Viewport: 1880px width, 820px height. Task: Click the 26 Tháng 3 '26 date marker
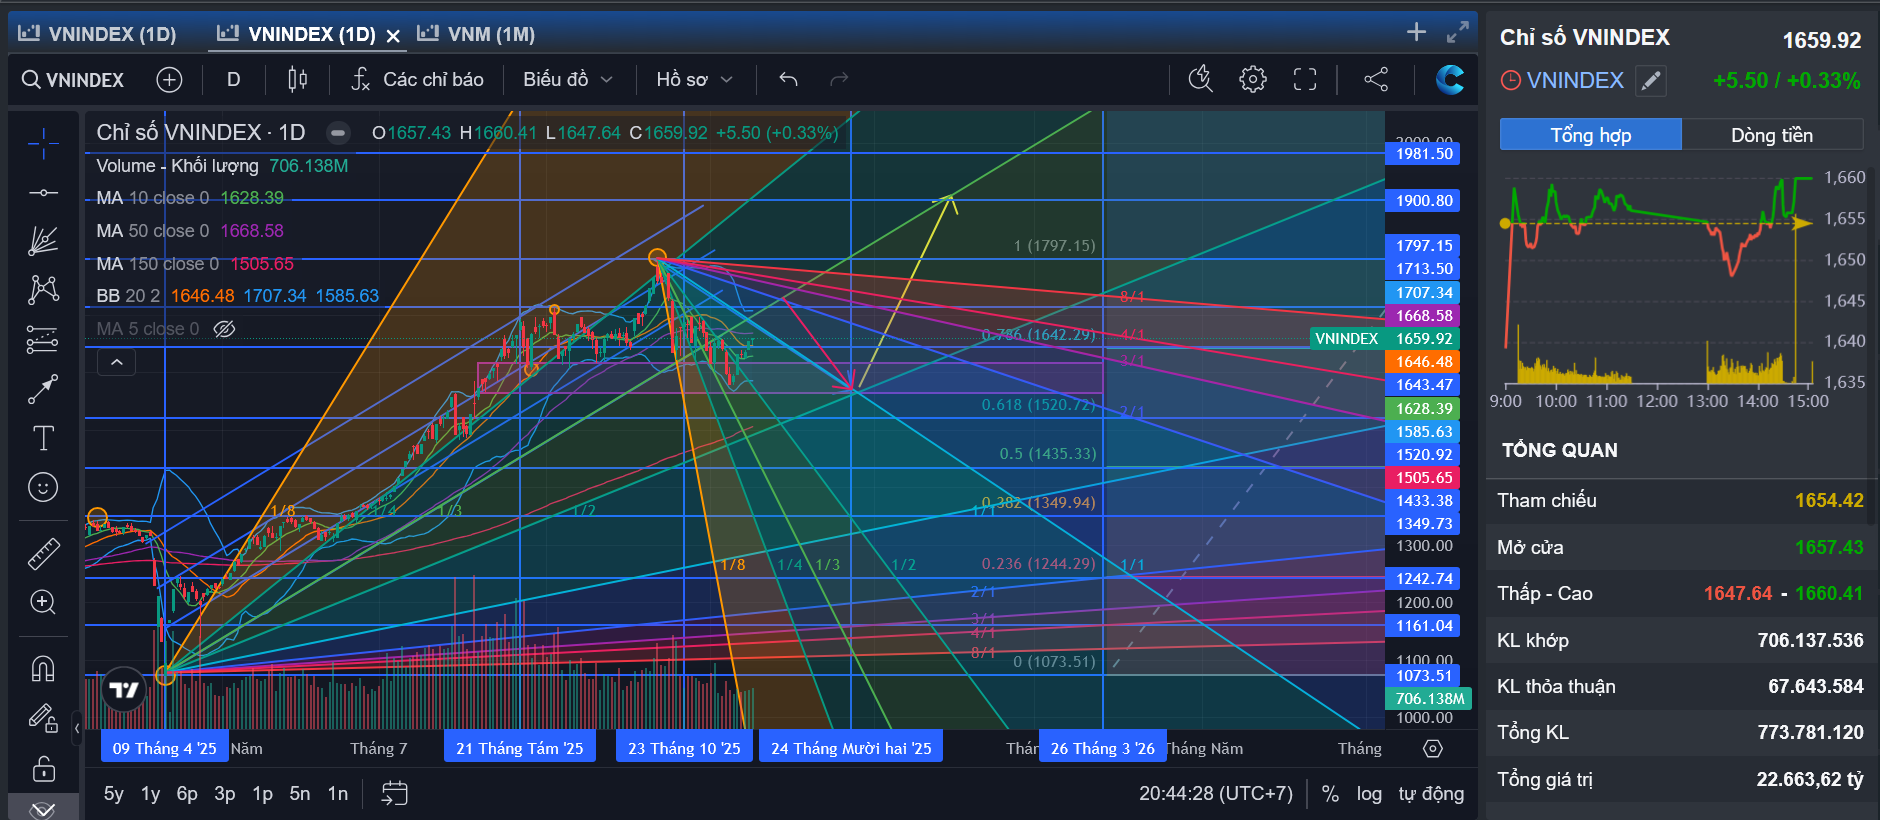[x=1102, y=748]
